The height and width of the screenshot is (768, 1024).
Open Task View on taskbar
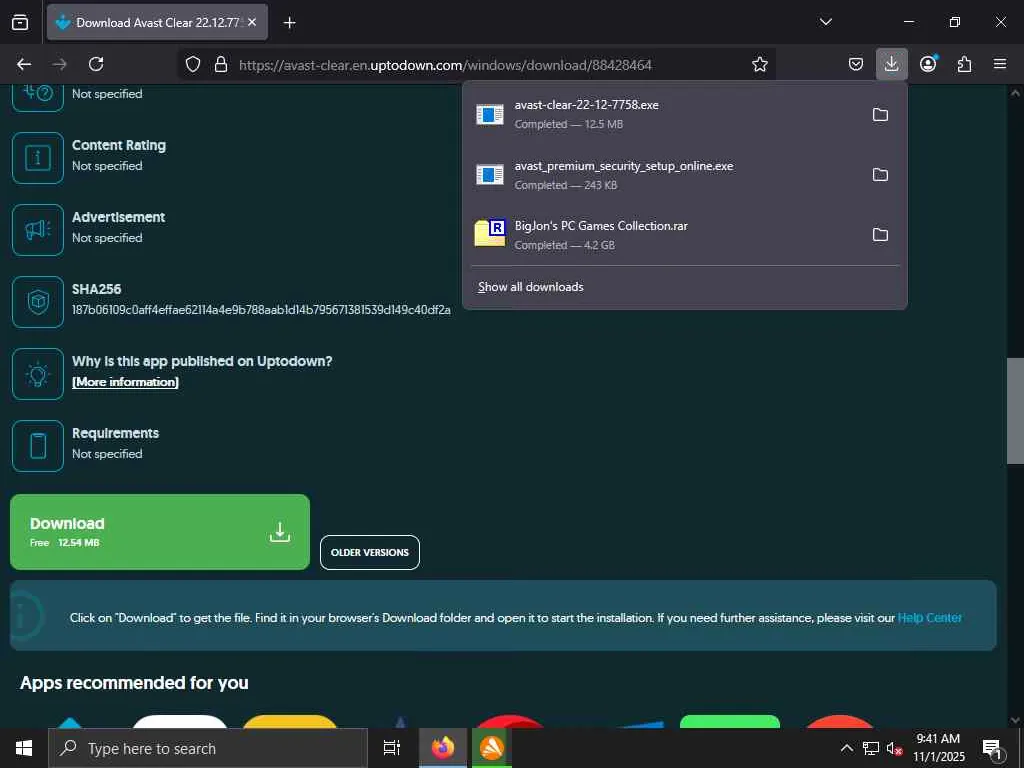[392, 748]
